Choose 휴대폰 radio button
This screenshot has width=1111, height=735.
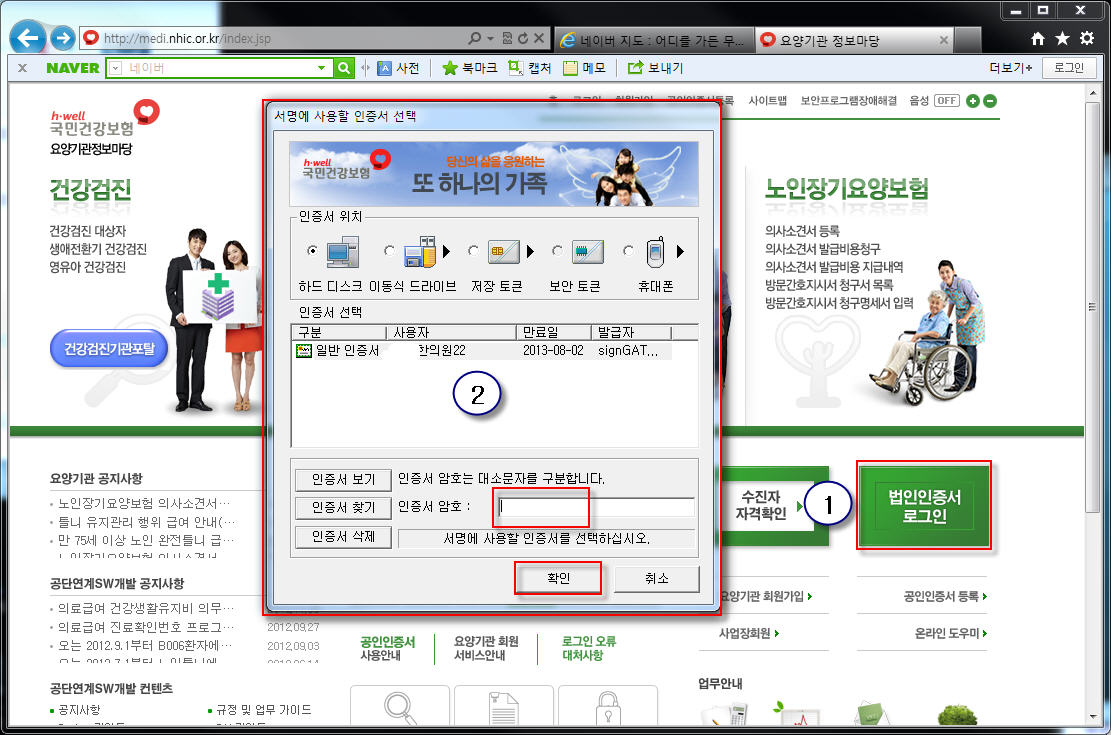click(628, 250)
